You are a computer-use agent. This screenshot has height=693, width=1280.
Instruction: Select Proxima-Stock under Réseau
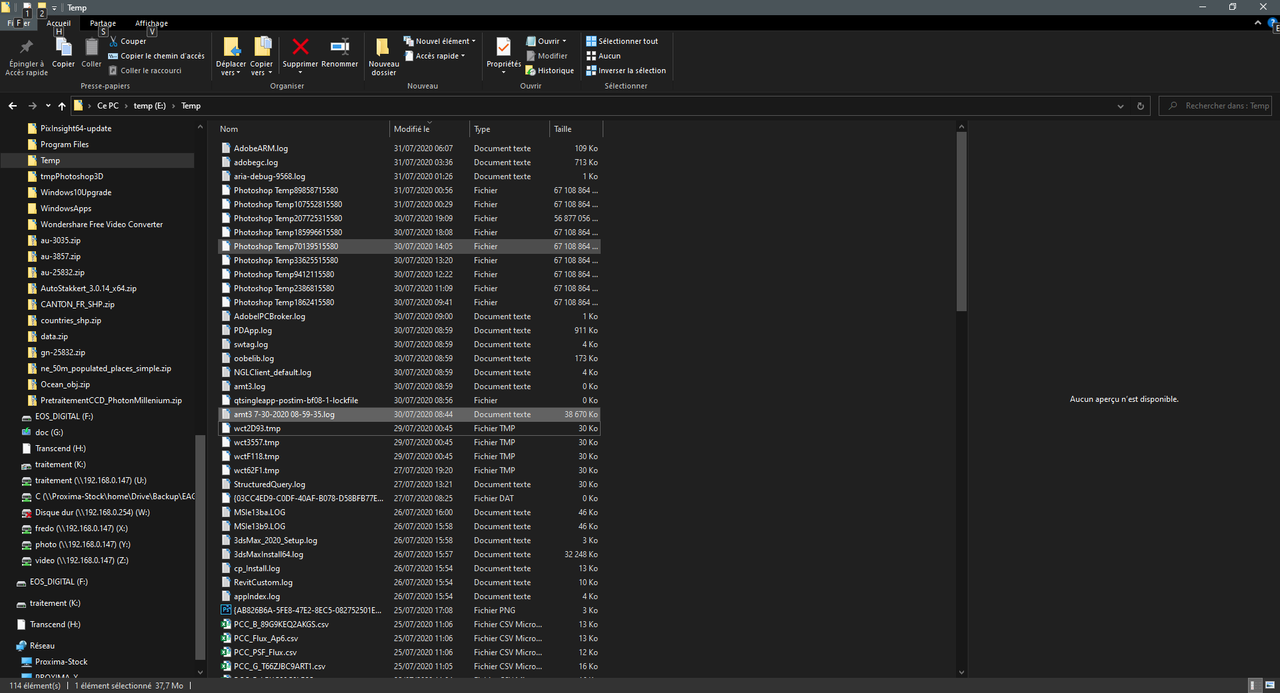[x=62, y=662]
